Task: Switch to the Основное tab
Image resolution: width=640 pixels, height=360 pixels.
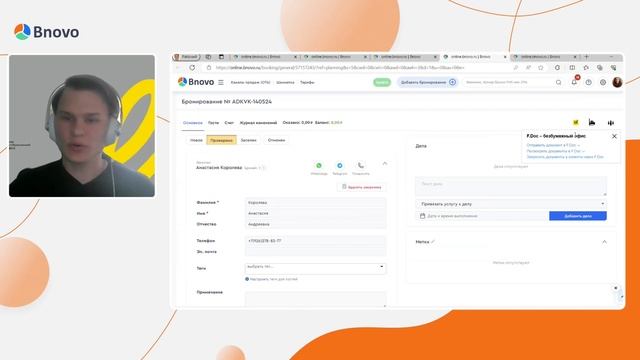Action: 193,122
